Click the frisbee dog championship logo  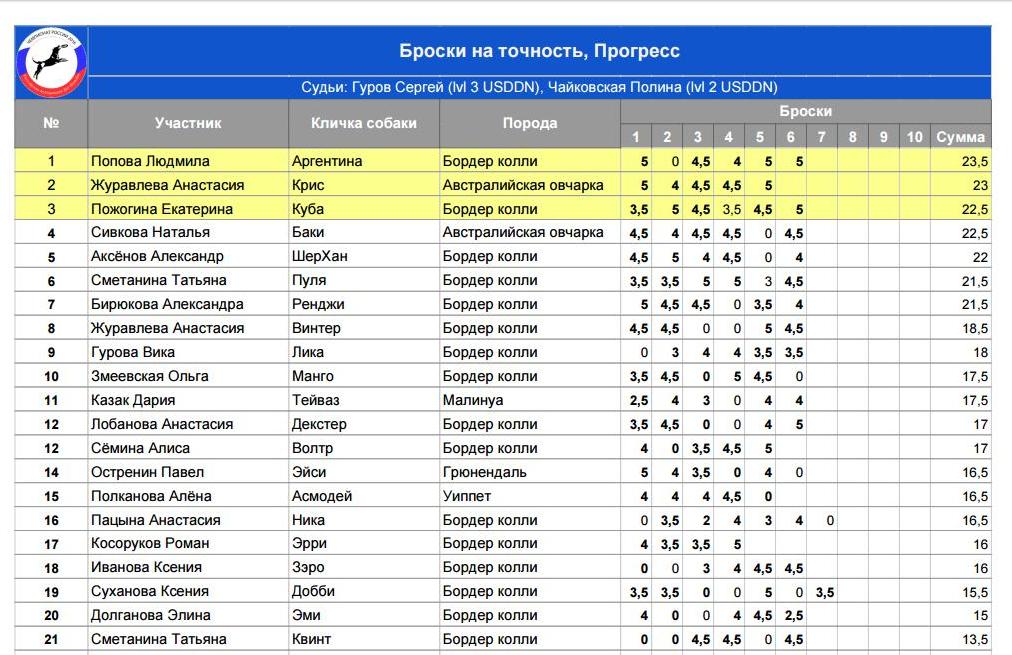click(51, 62)
